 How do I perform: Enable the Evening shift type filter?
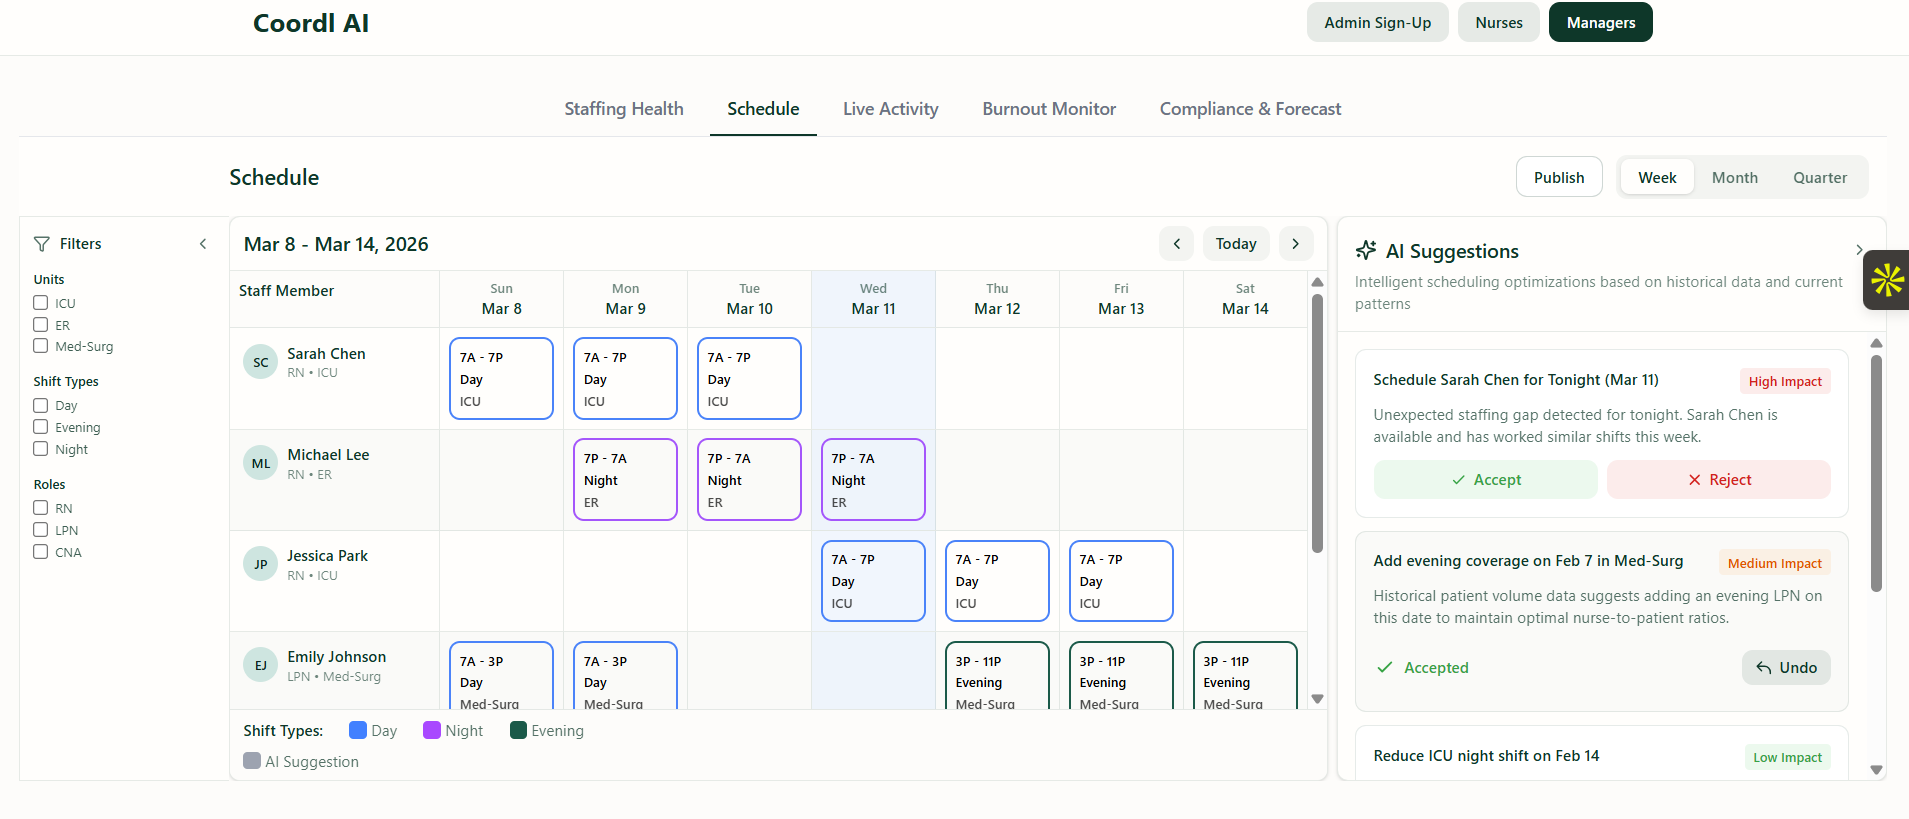click(x=41, y=427)
